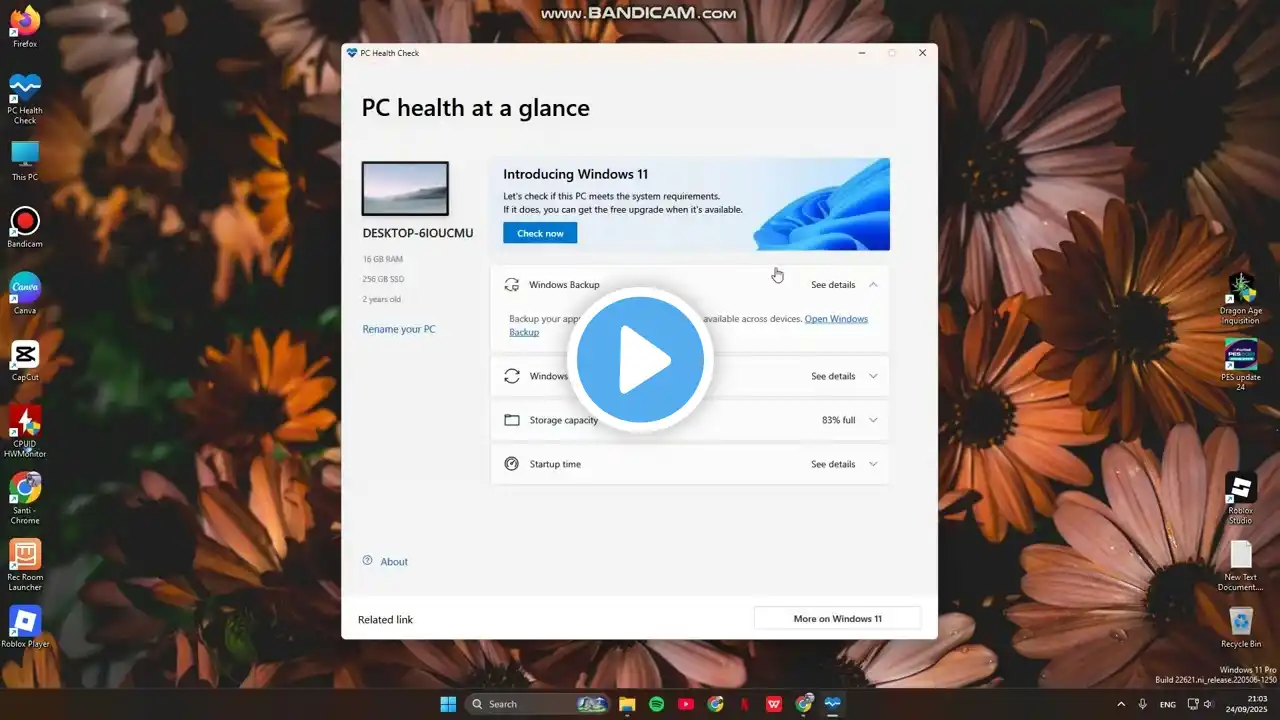Open the About link
The image size is (1280, 720).
click(x=394, y=562)
